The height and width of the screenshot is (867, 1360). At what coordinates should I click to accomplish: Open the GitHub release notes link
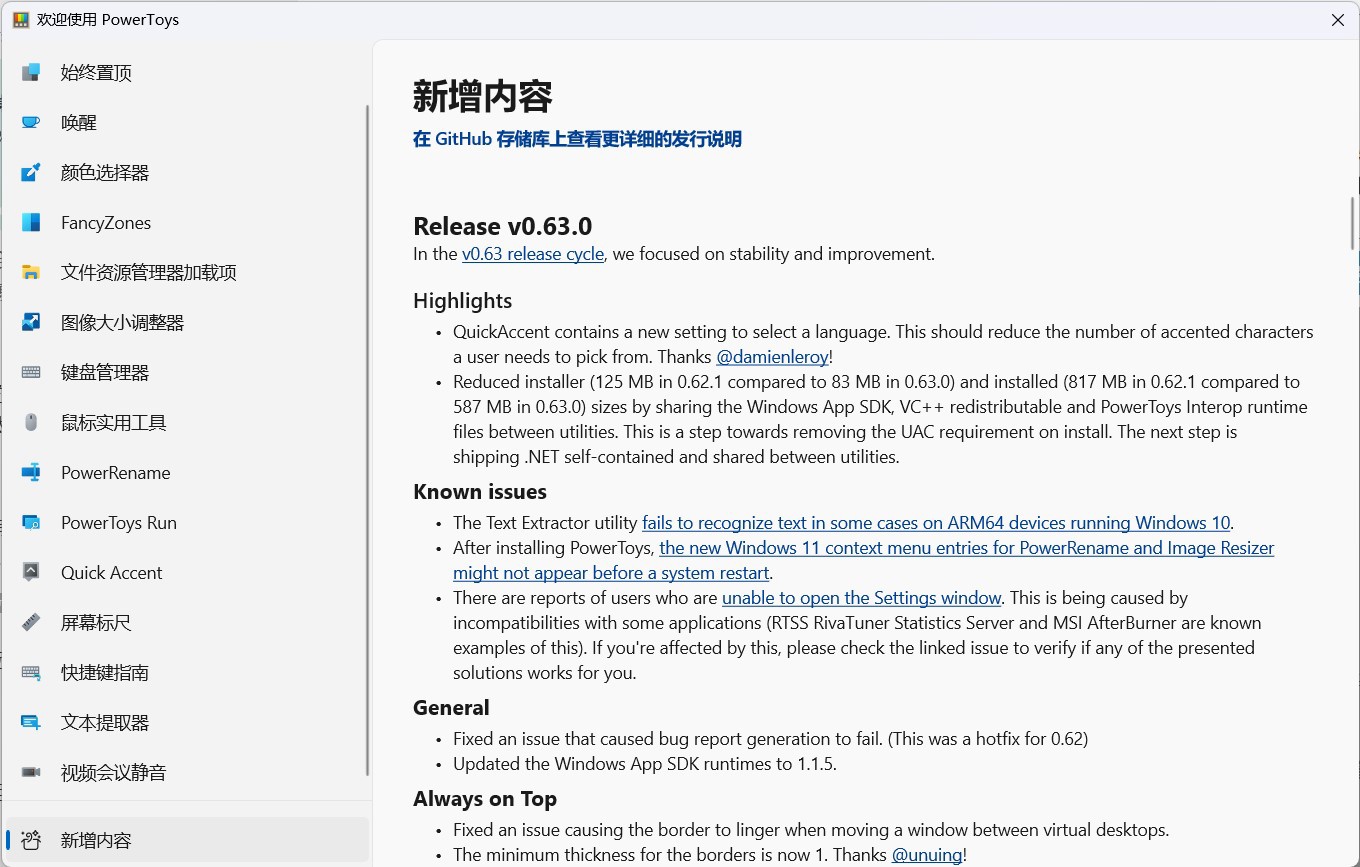pyautogui.click(x=577, y=139)
